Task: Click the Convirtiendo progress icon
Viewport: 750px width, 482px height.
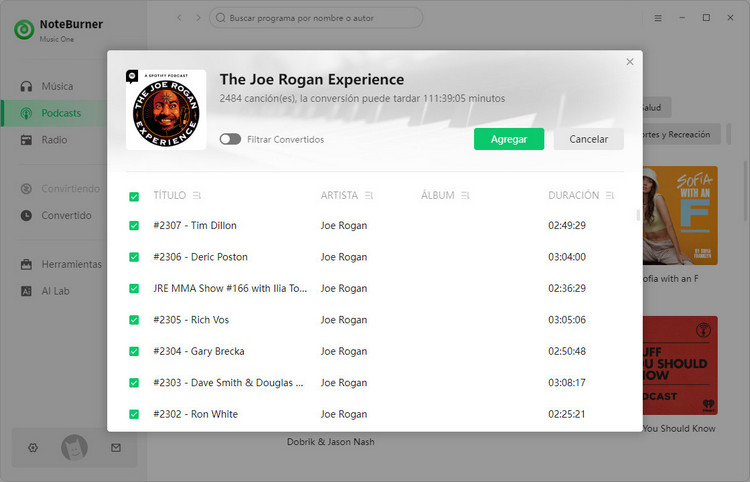Action: 26,189
